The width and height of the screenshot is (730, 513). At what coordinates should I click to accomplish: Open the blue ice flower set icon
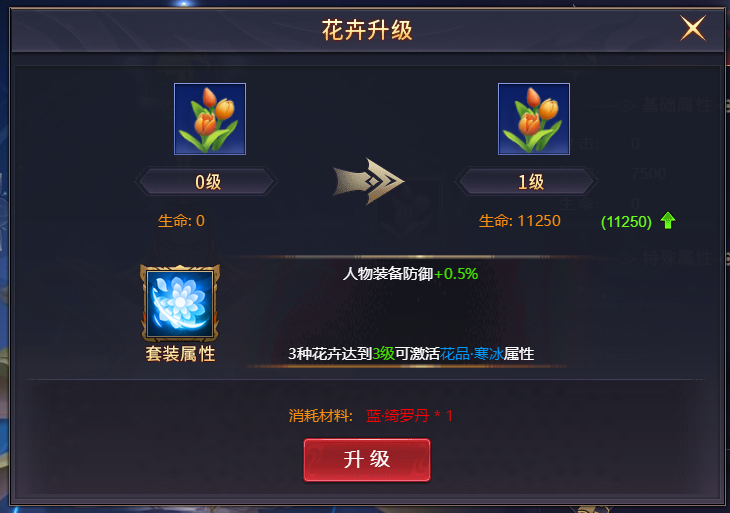tap(180, 303)
